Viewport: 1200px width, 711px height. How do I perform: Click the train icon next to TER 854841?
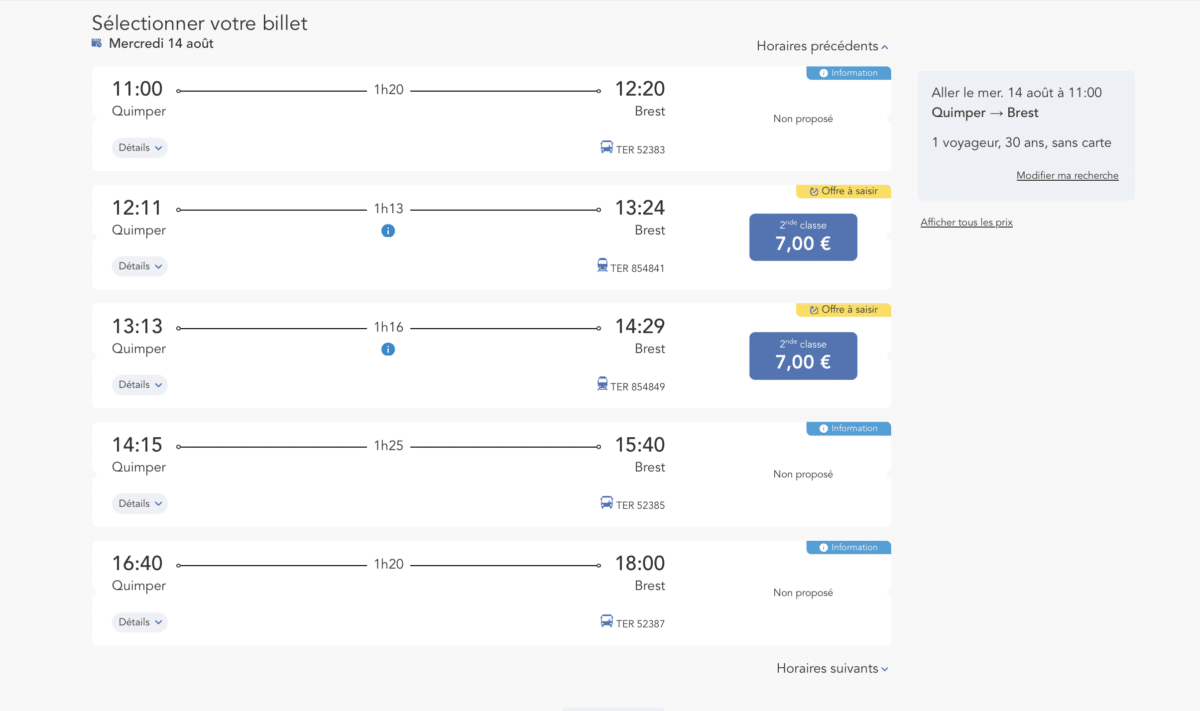click(x=602, y=266)
